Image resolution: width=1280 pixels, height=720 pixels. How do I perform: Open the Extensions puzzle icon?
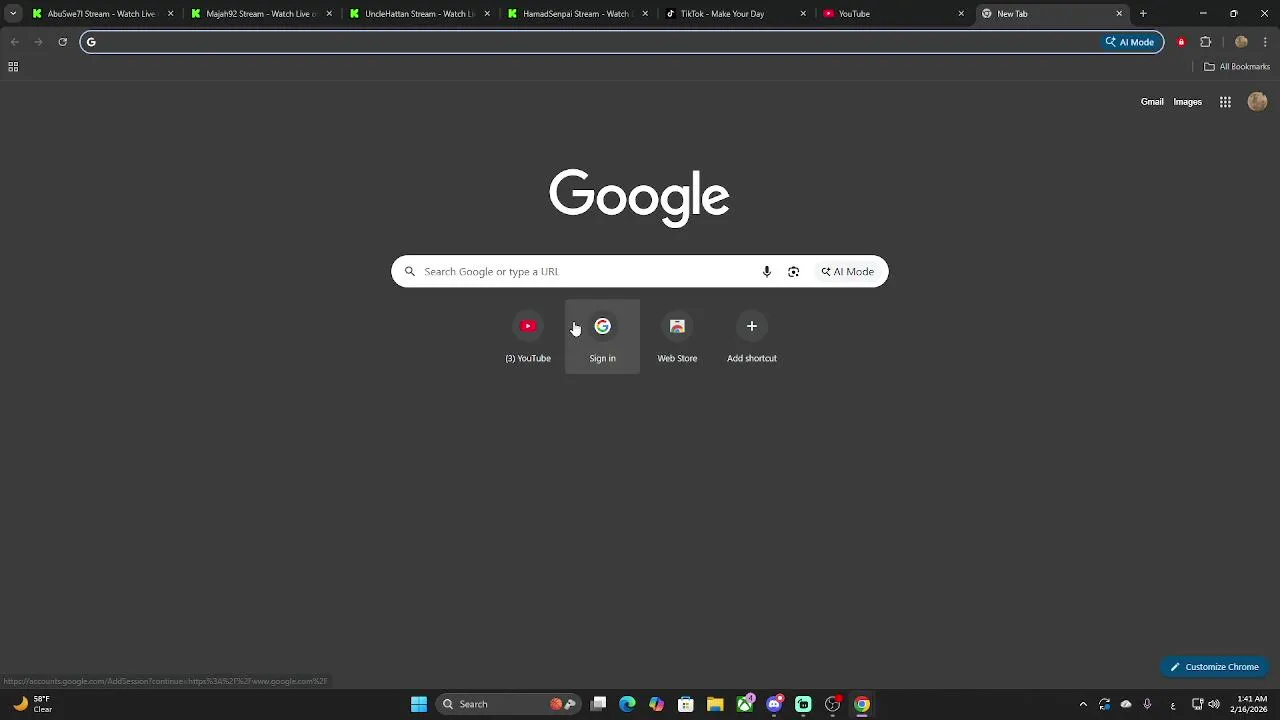pyautogui.click(x=1205, y=42)
